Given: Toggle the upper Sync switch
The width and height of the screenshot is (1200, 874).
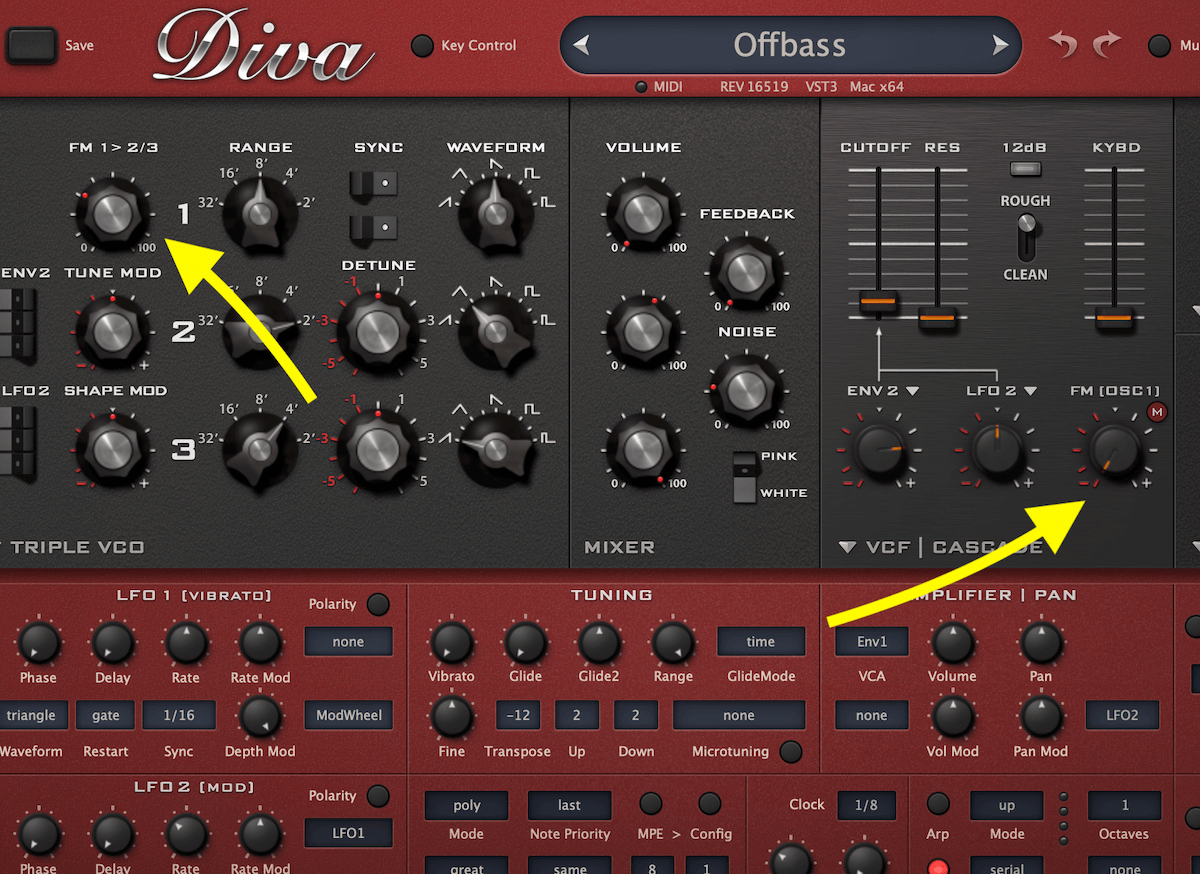Looking at the screenshot, I should click(x=374, y=184).
